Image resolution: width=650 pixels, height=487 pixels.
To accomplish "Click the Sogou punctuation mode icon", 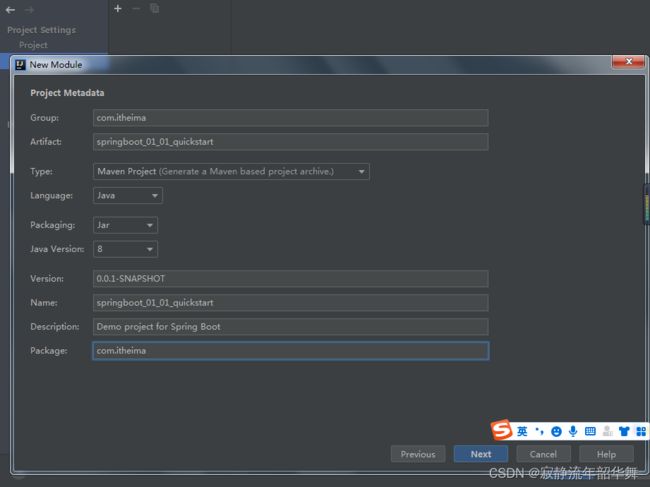I will pos(539,431).
